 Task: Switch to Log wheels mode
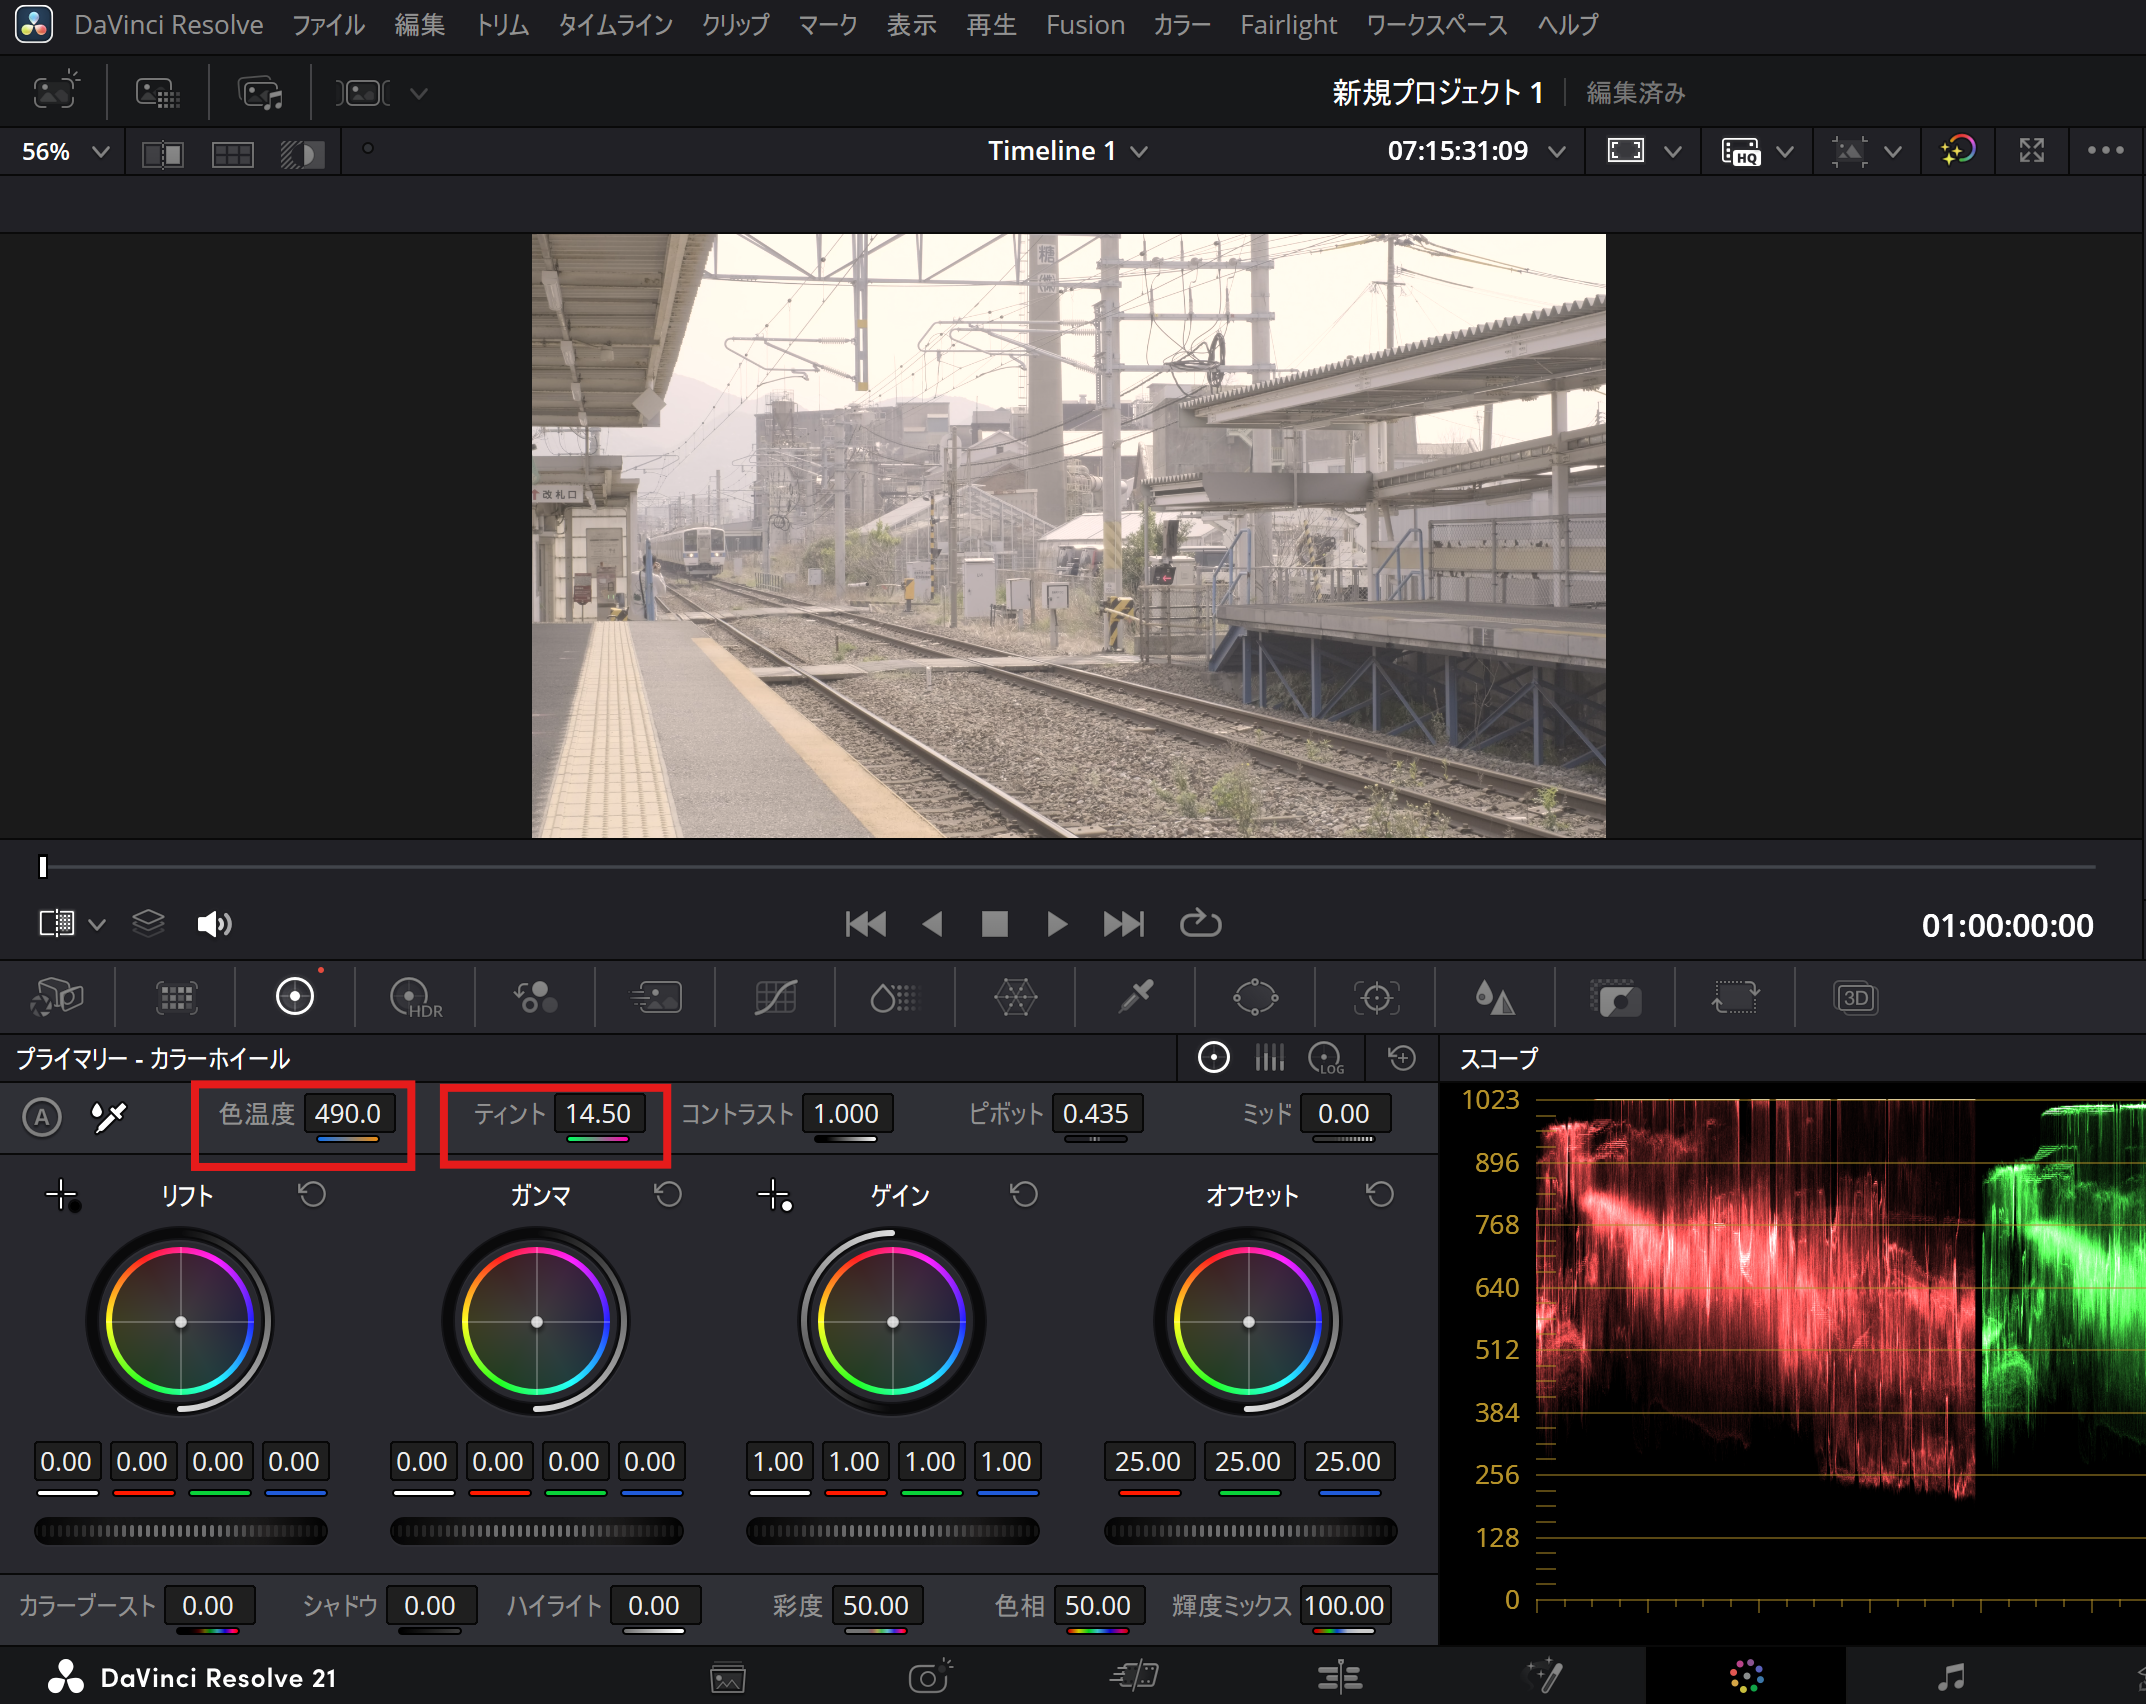[x=1326, y=1058]
